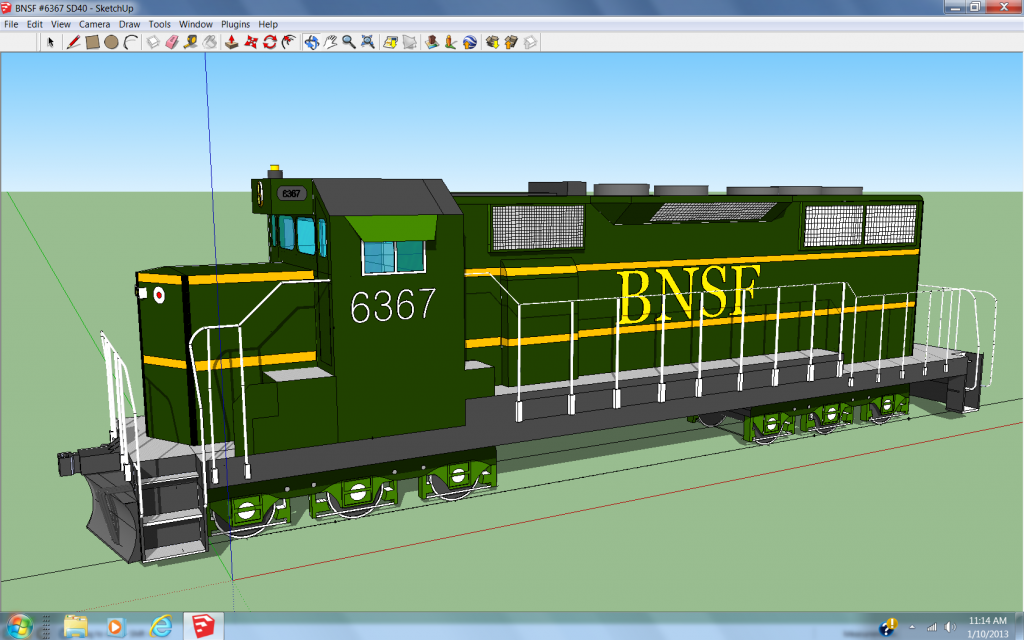Screen dimensions: 1024x640
Task: Click the Share Model upload icon
Action: pos(511,42)
